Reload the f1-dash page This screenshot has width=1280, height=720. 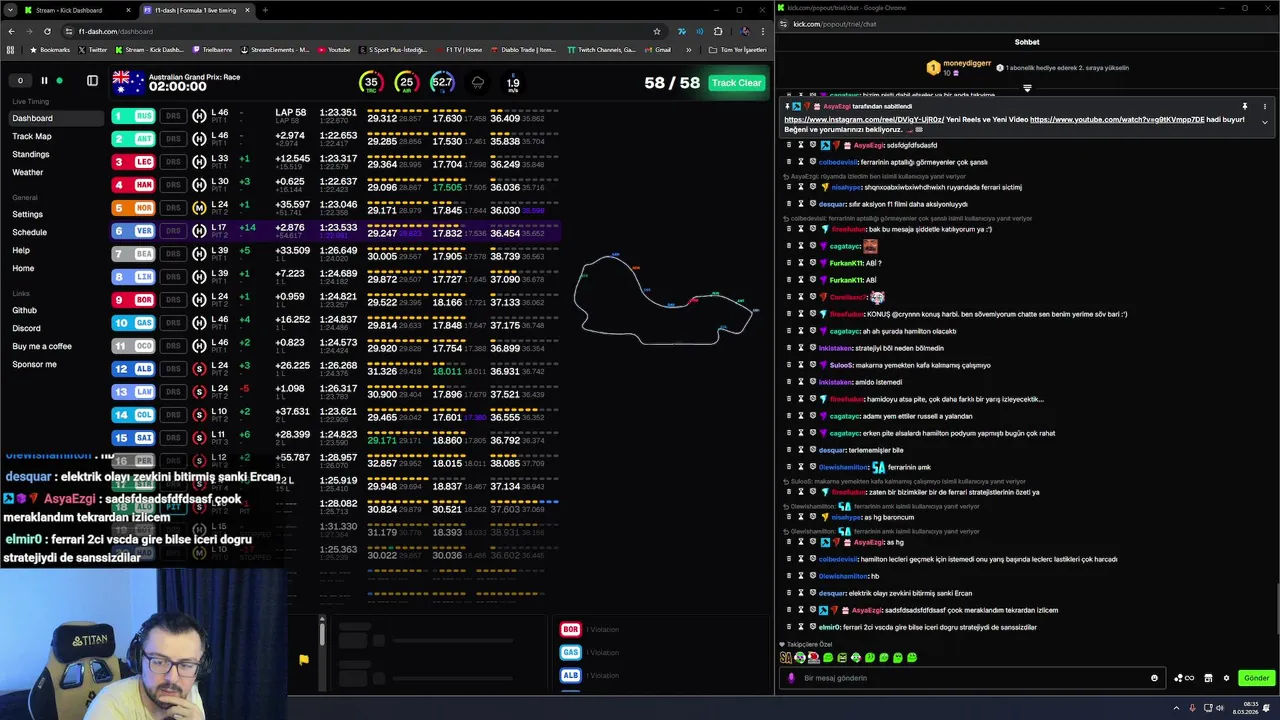(47, 31)
